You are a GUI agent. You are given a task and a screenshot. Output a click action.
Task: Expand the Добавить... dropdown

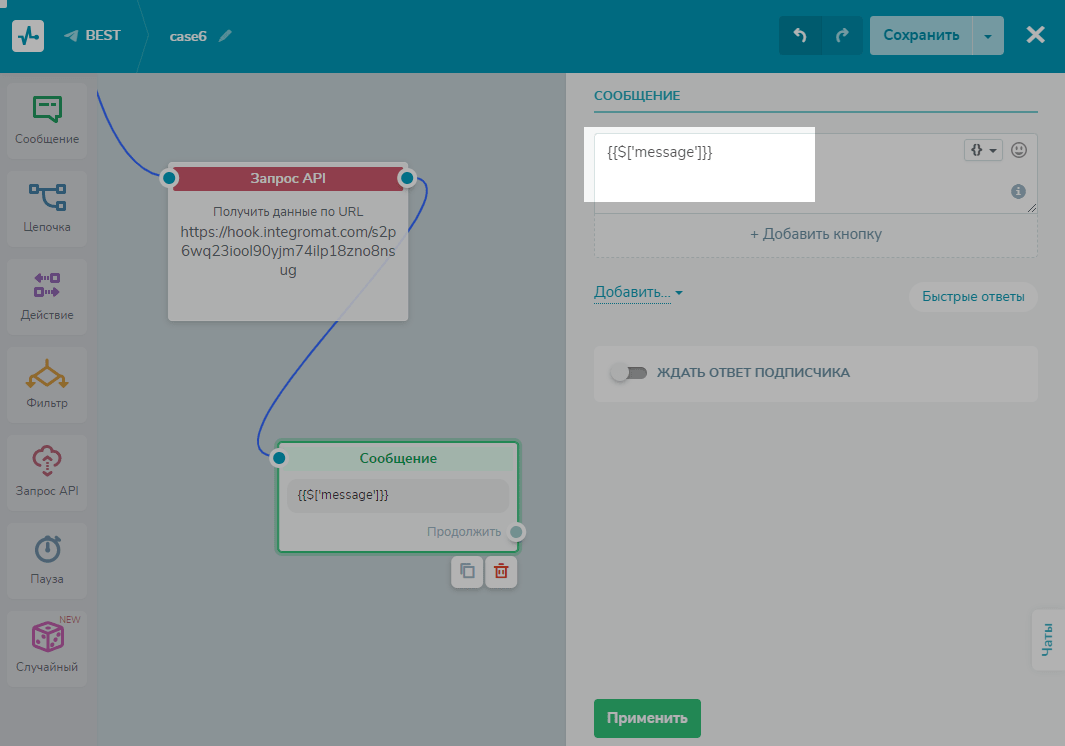[638, 293]
